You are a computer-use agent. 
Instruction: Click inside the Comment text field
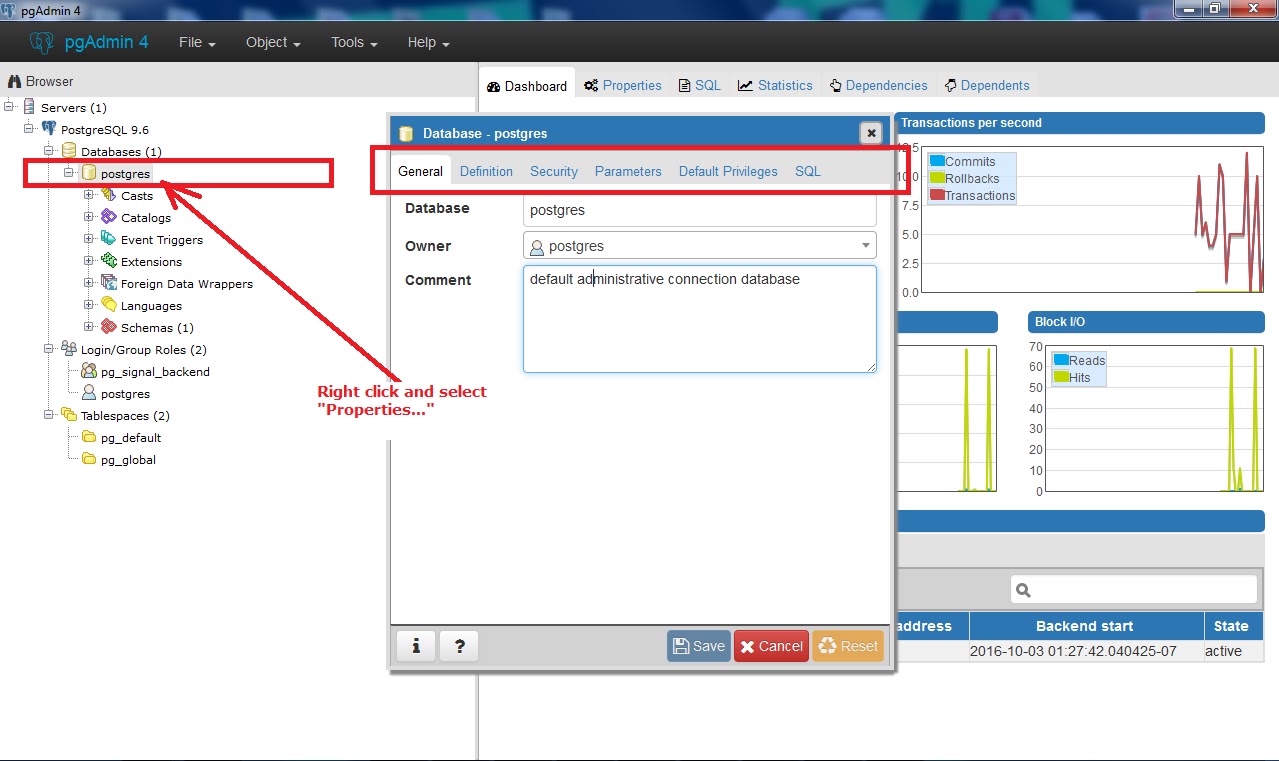point(698,318)
